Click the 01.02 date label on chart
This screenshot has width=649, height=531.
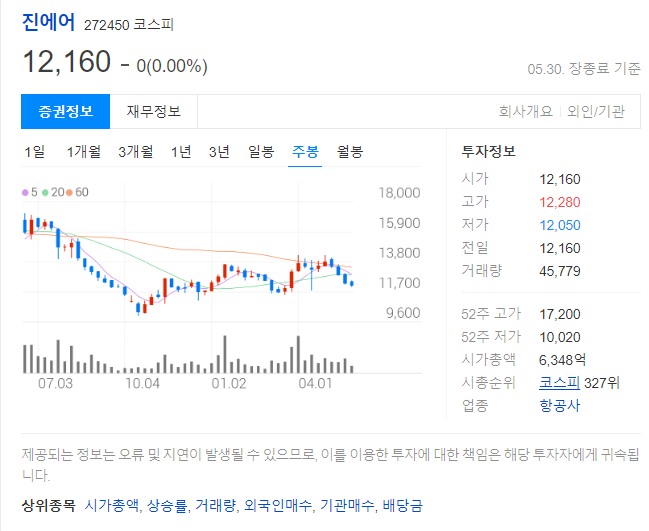229,383
